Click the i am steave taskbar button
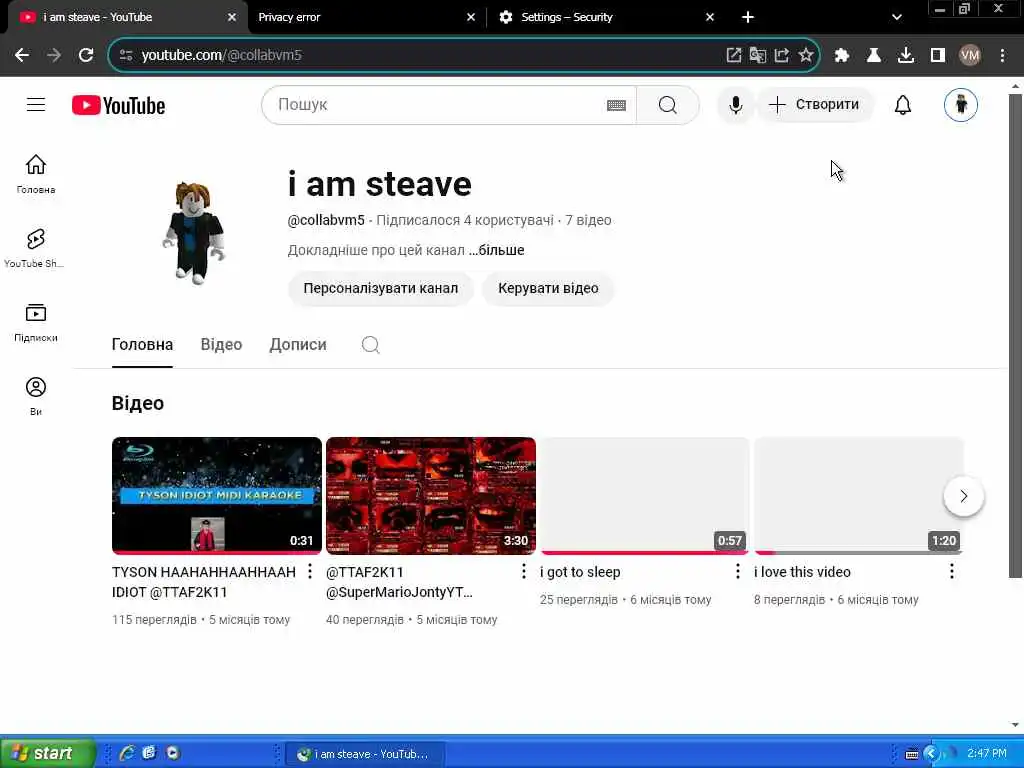Screen dimensions: 1024x768 (365, 754)
